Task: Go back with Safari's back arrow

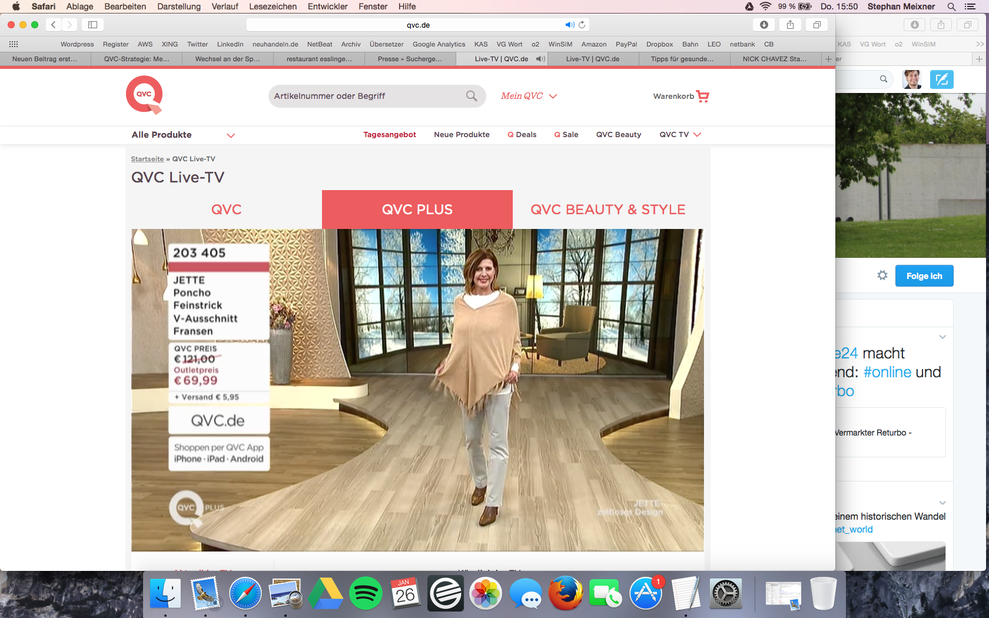Action: [x=54, y=25]
